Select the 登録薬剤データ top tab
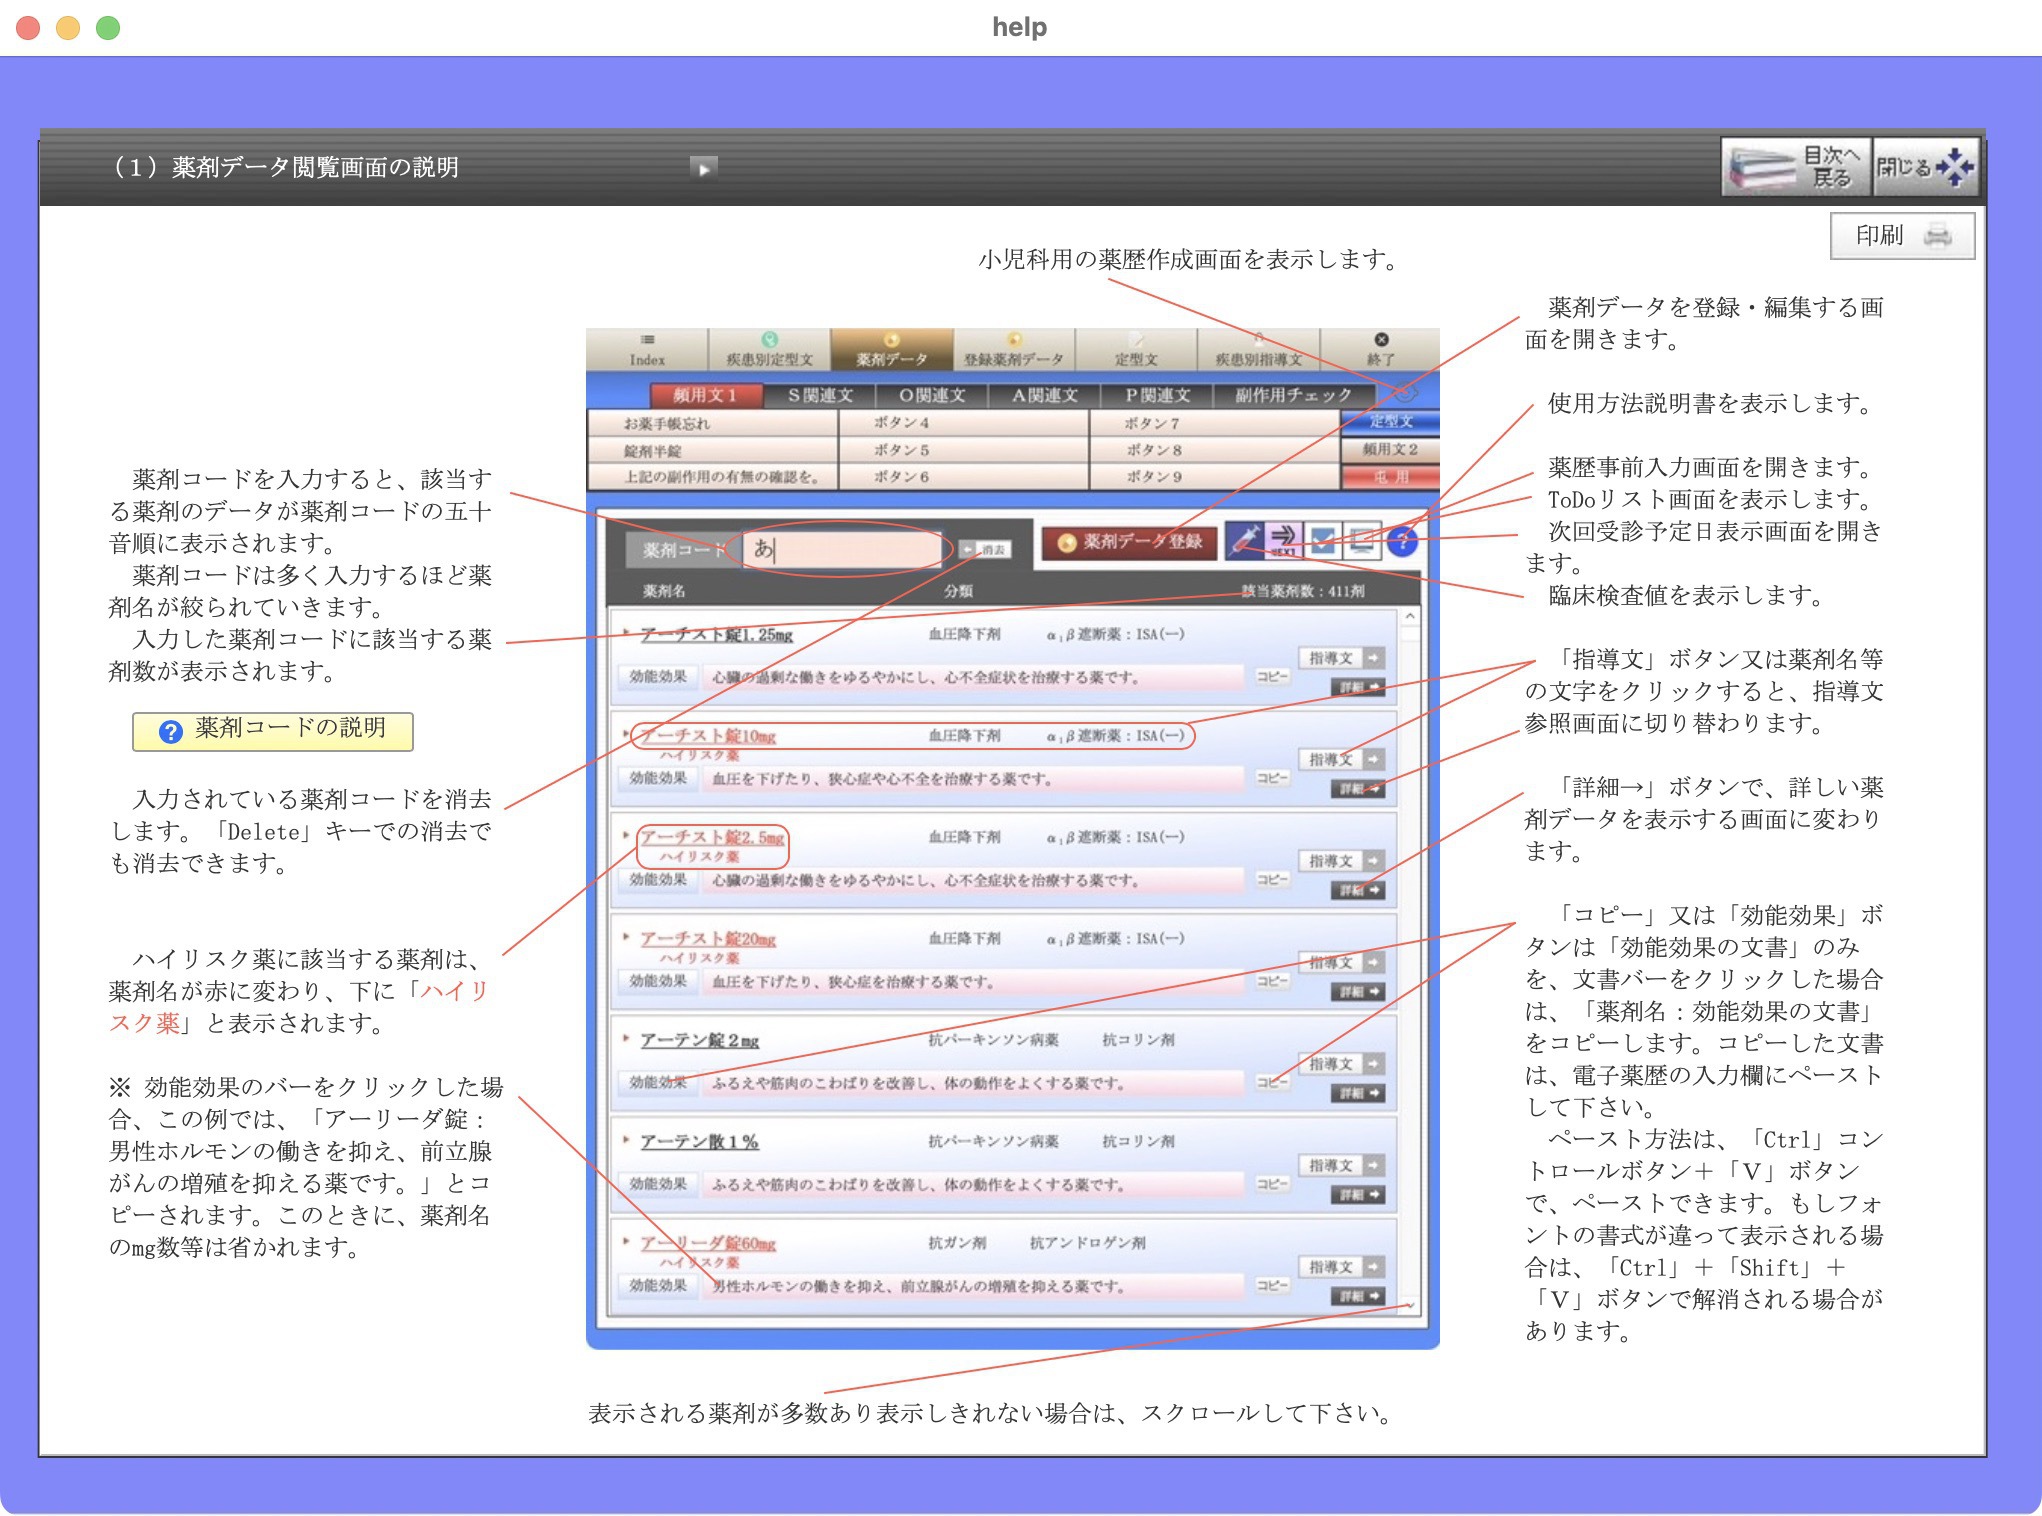2042x1516 pixels. pyautogui.click(x=1013, y=350)
